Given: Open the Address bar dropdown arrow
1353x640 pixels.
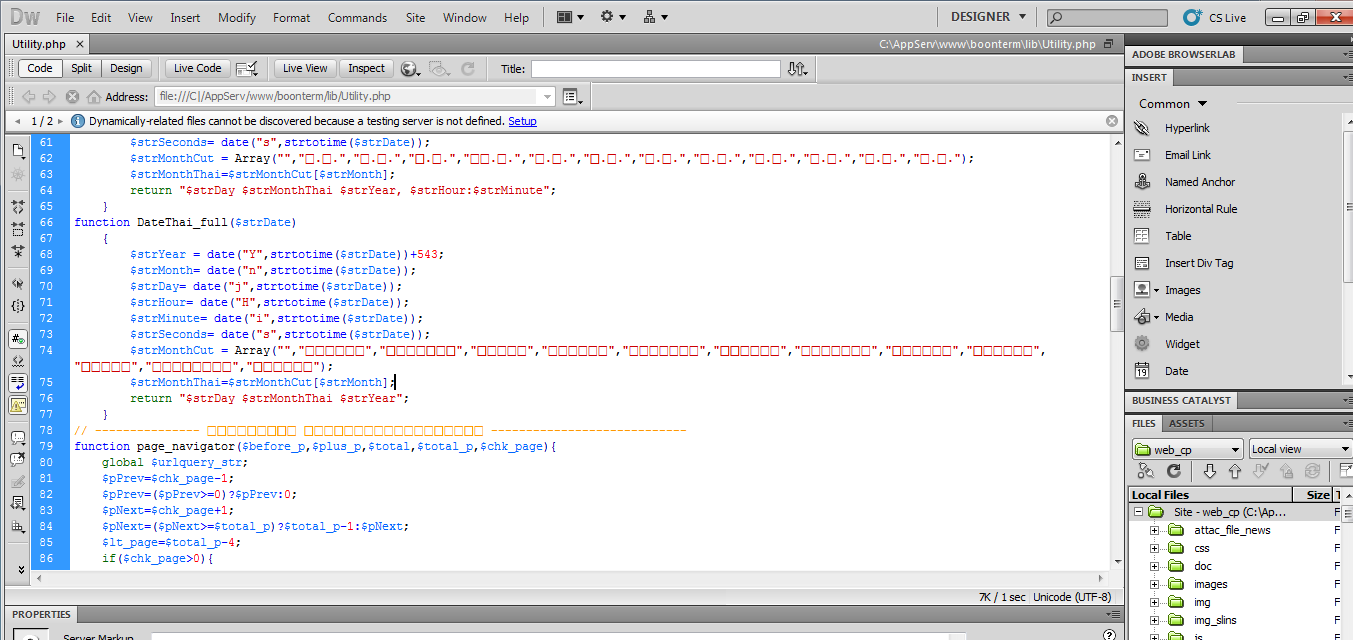Looking at the screenshot, I should (547, 97).
